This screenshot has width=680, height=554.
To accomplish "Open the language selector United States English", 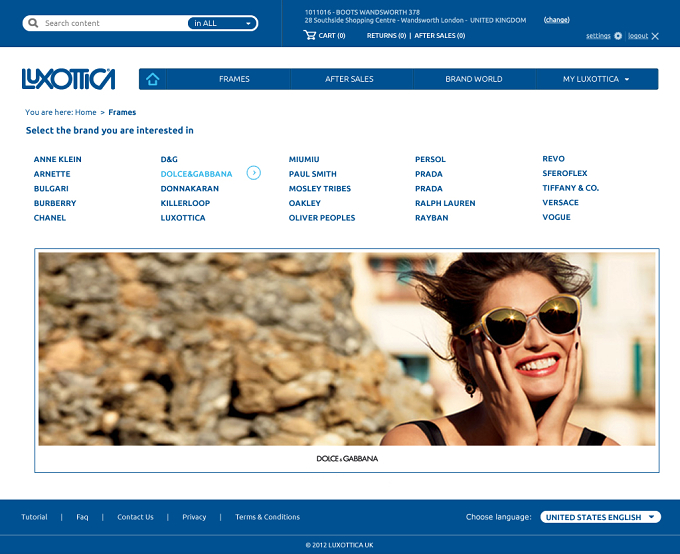I will tap(601, 517).
